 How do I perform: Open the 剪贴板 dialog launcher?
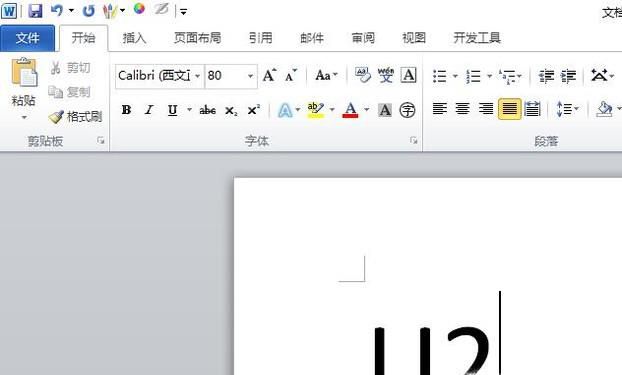(x=100, y=140)
